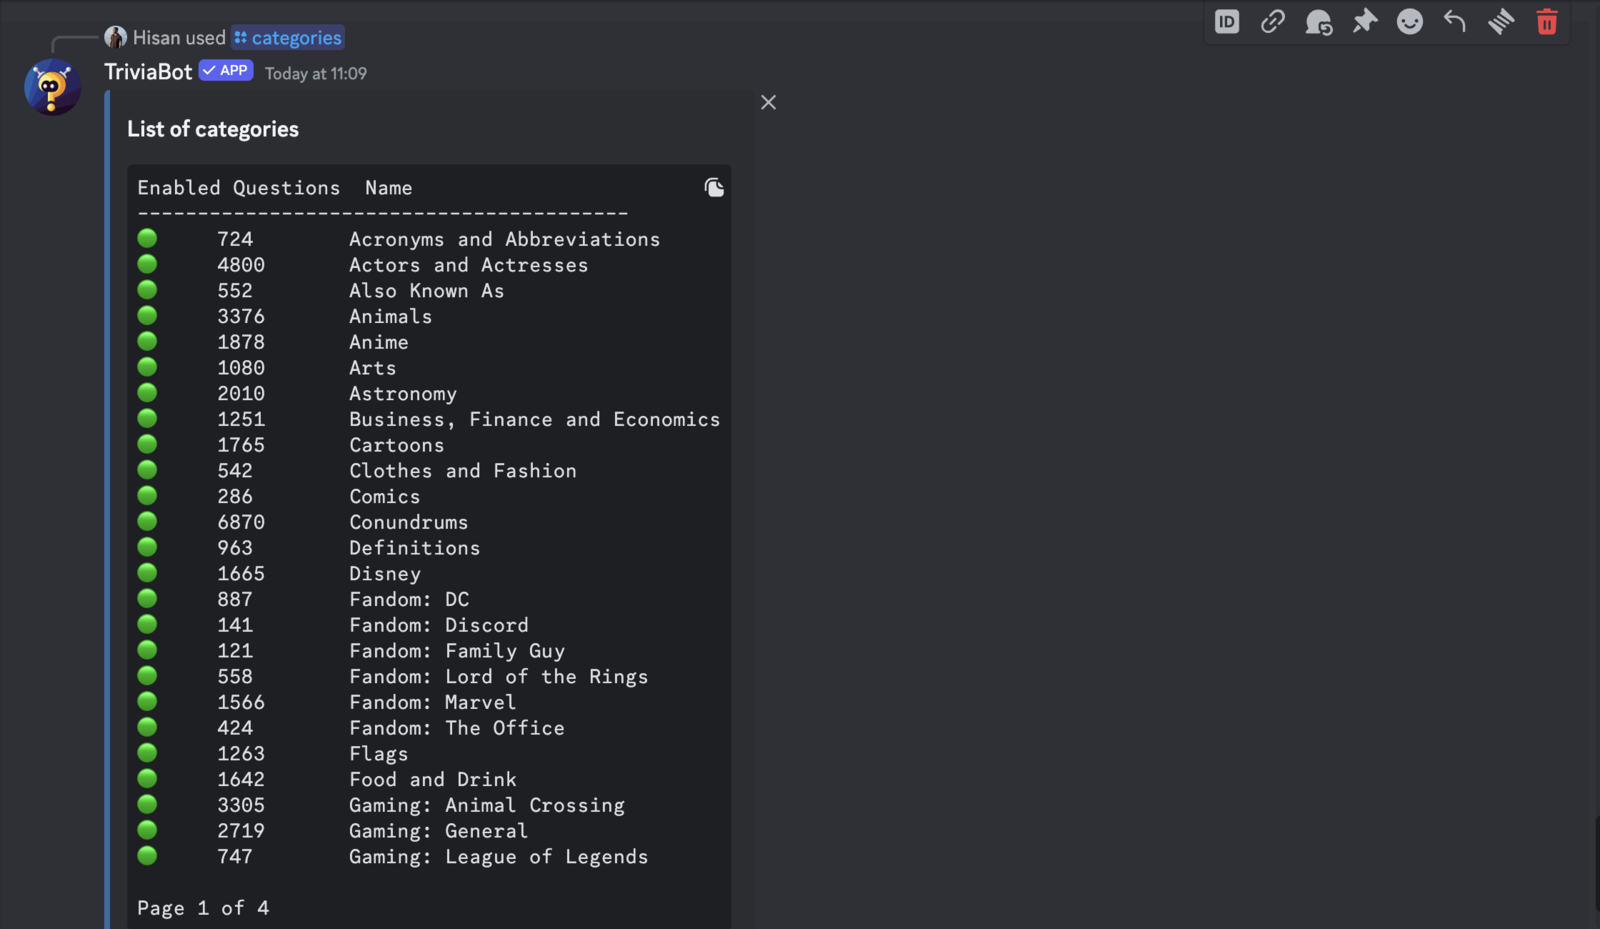
Task: Set a reminder with the bell icon
Action: coord(1318,21)
